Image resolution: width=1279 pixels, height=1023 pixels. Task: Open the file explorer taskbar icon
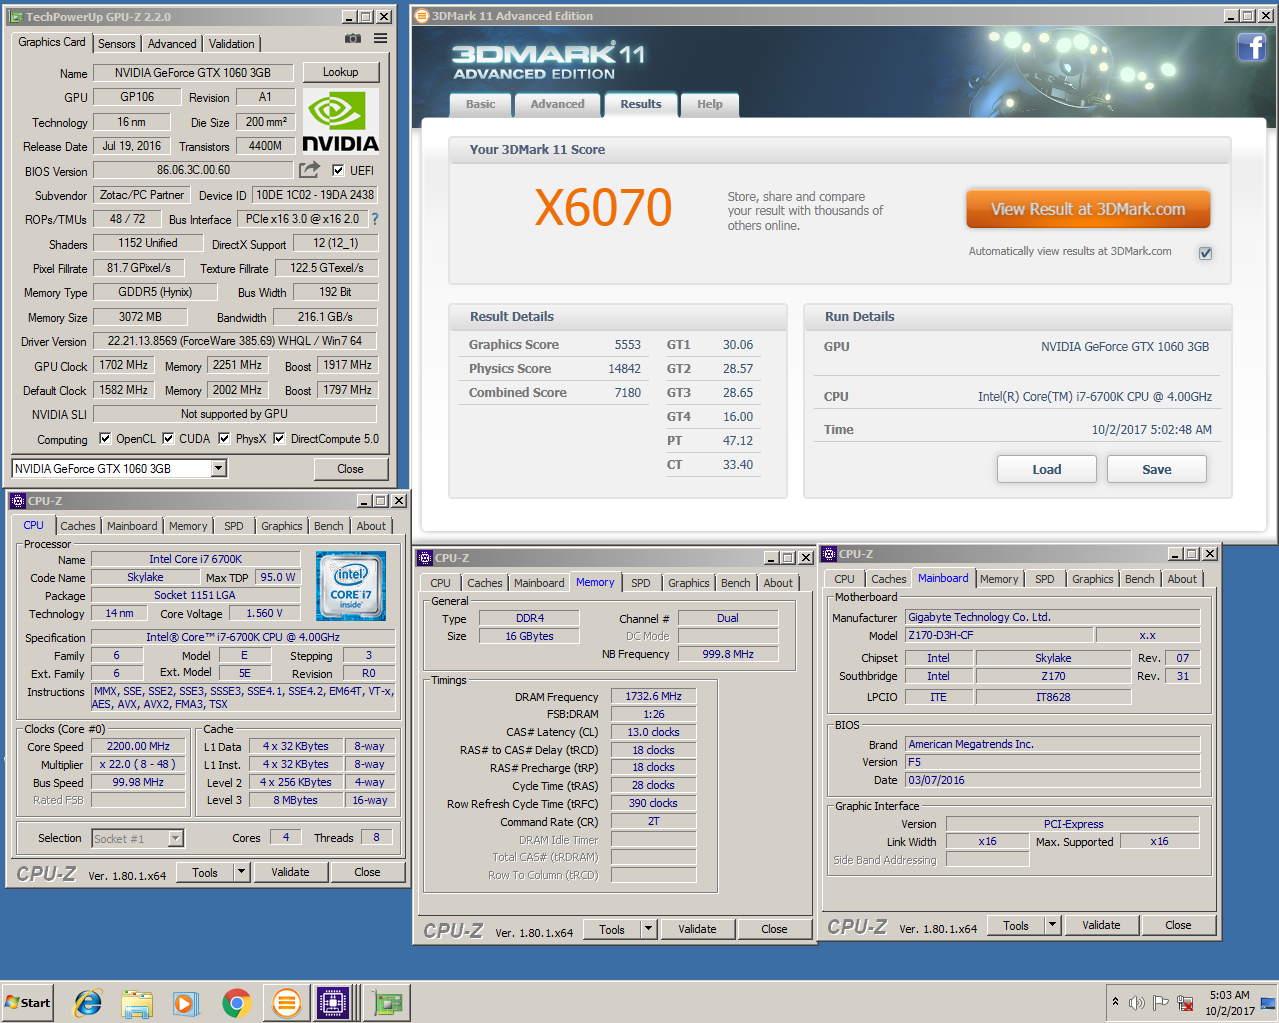tap(137, 1003)
